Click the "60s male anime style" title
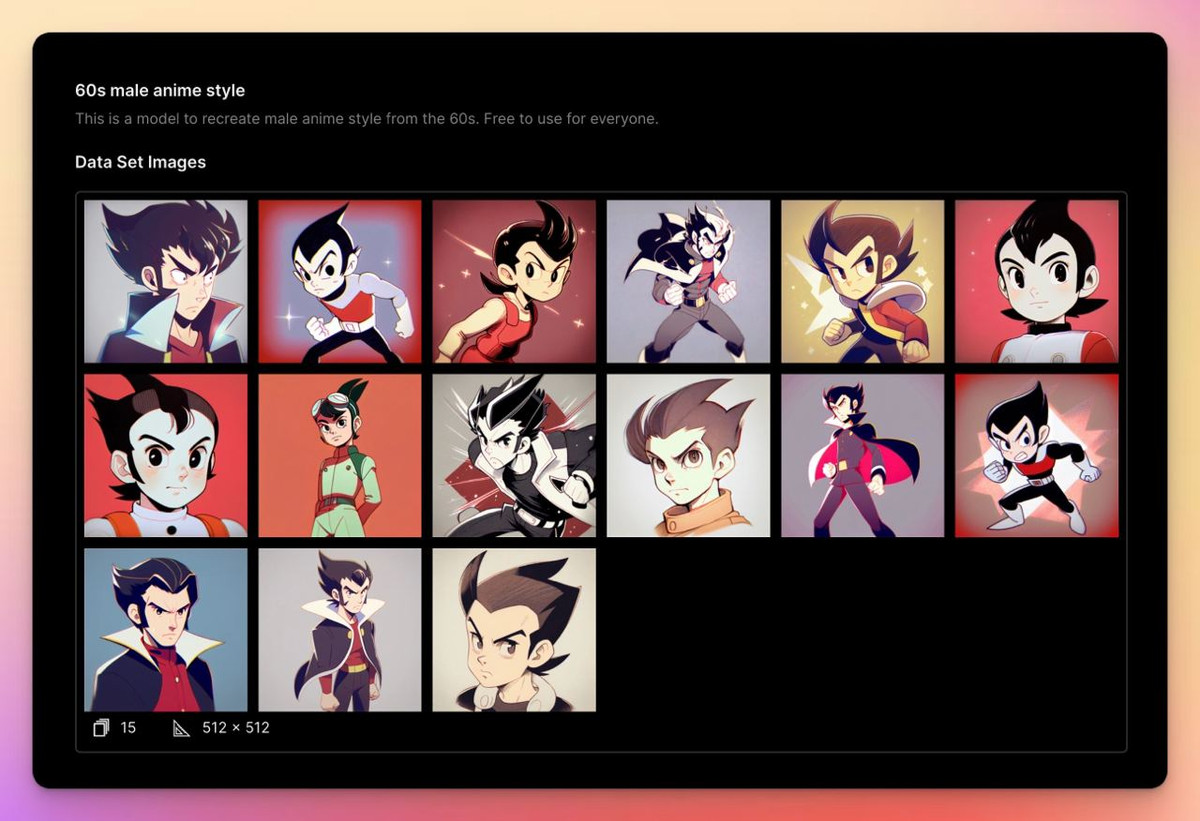The height and width of the screenshot is (821, 1200). 160,91
